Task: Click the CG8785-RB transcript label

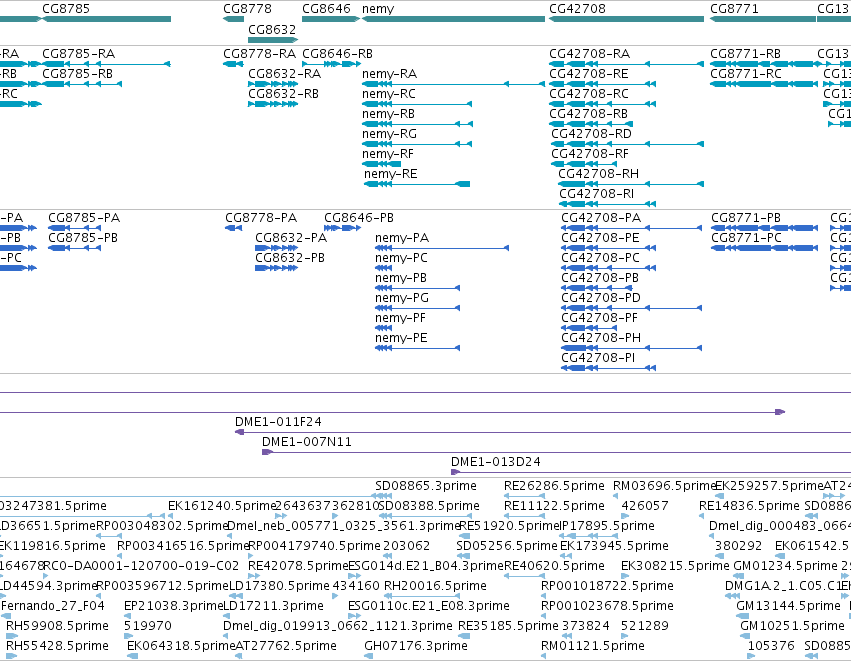Action: (78, 74)
